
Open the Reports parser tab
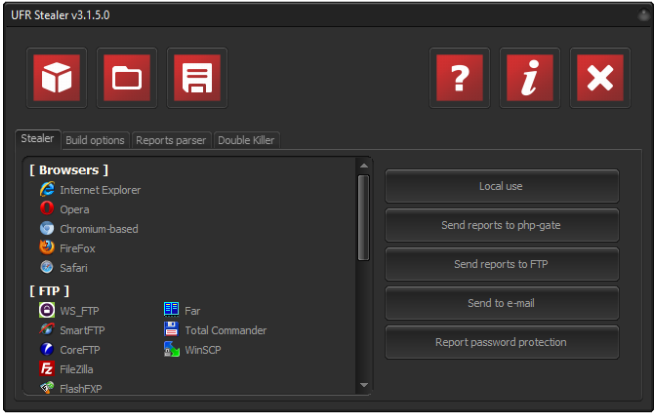click(171, 140)
